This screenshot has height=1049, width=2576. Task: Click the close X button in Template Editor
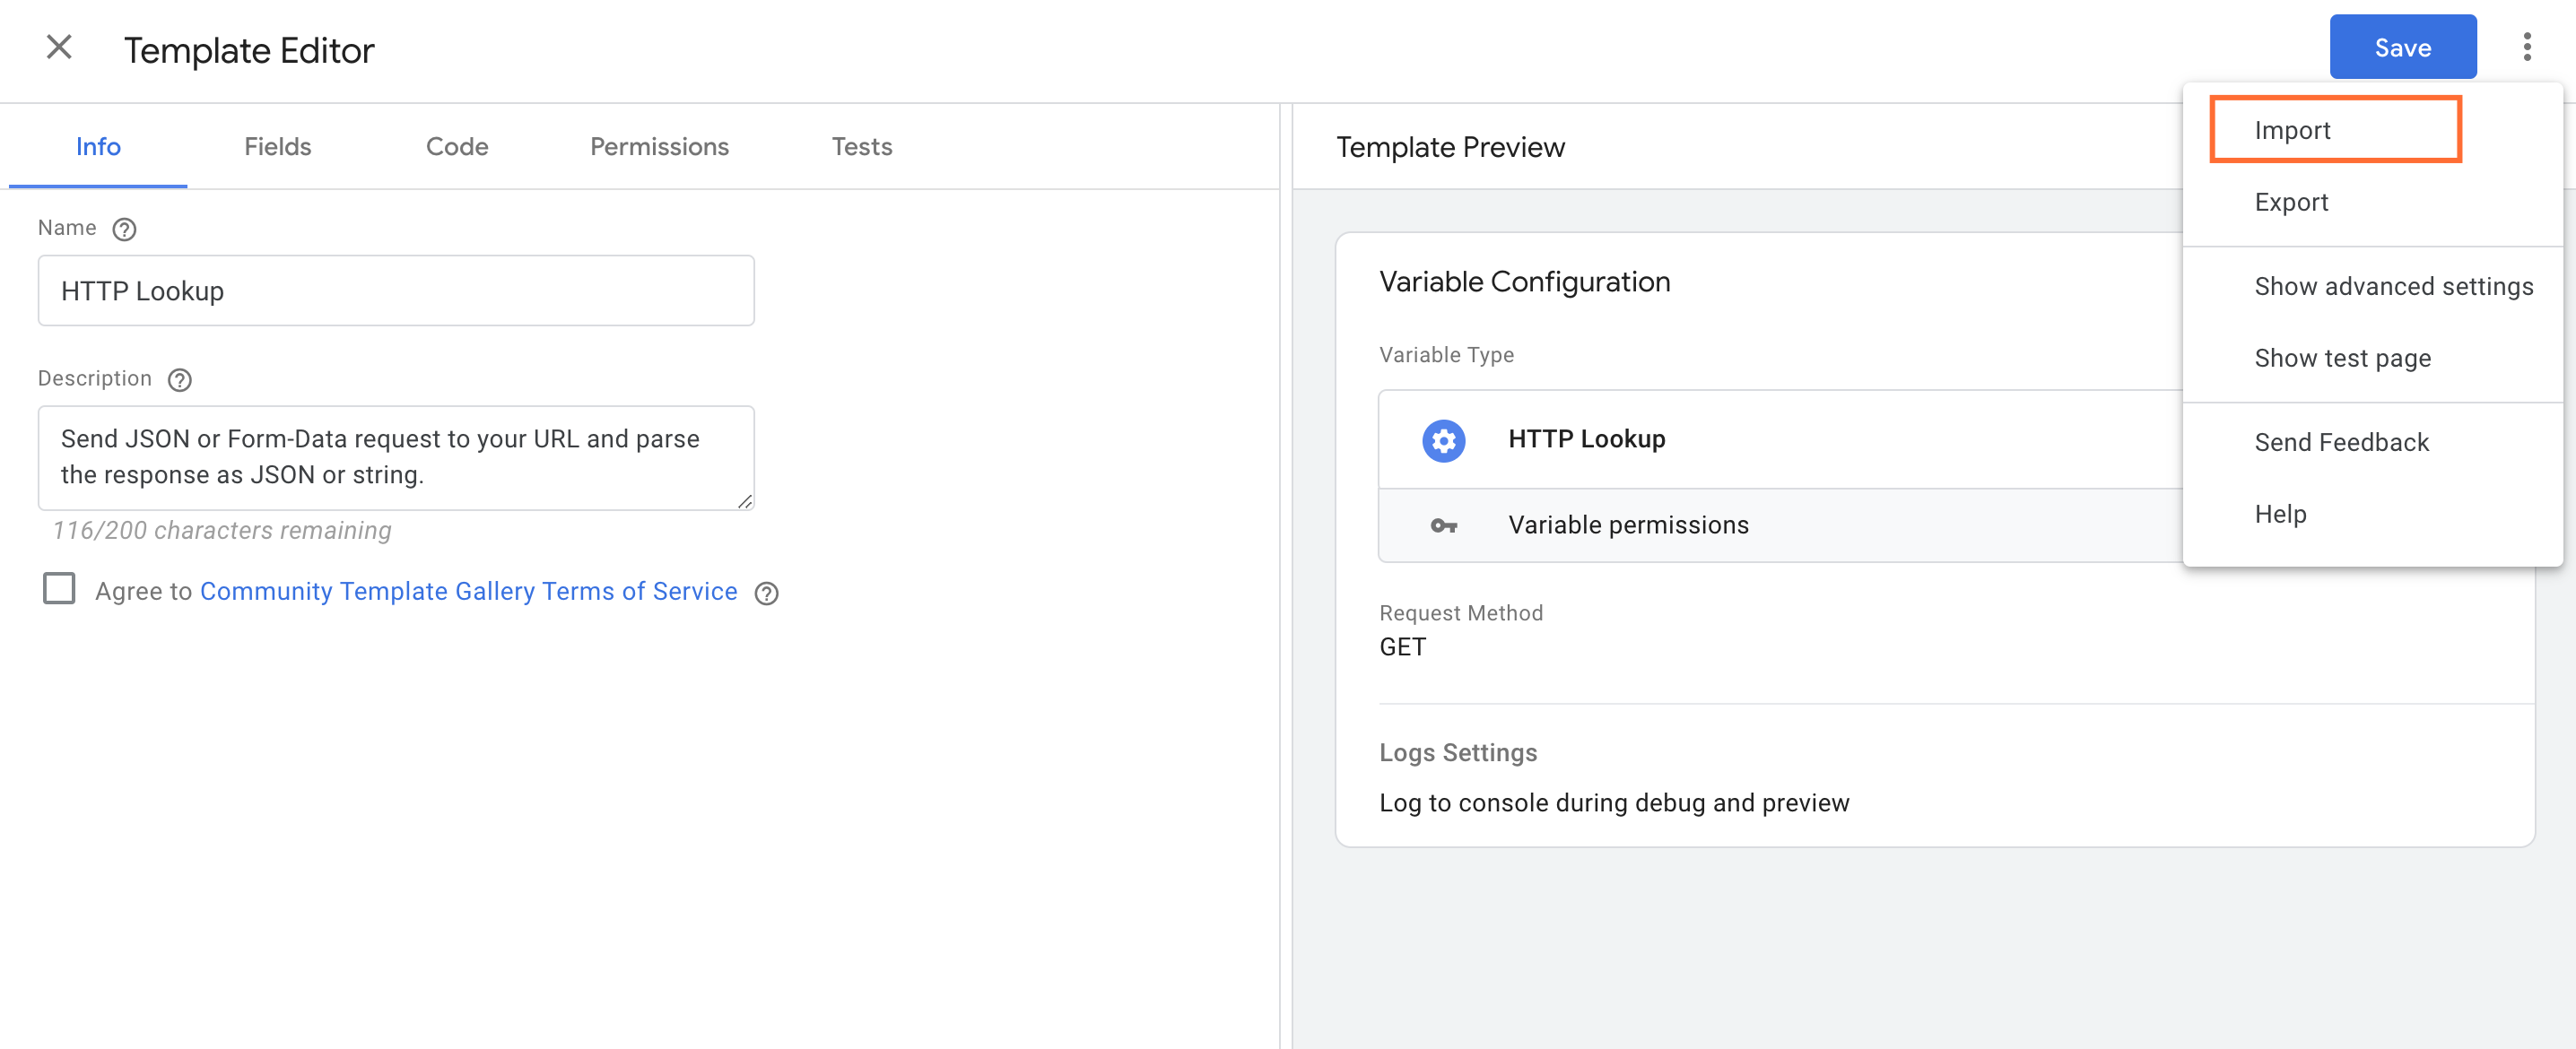56,48
